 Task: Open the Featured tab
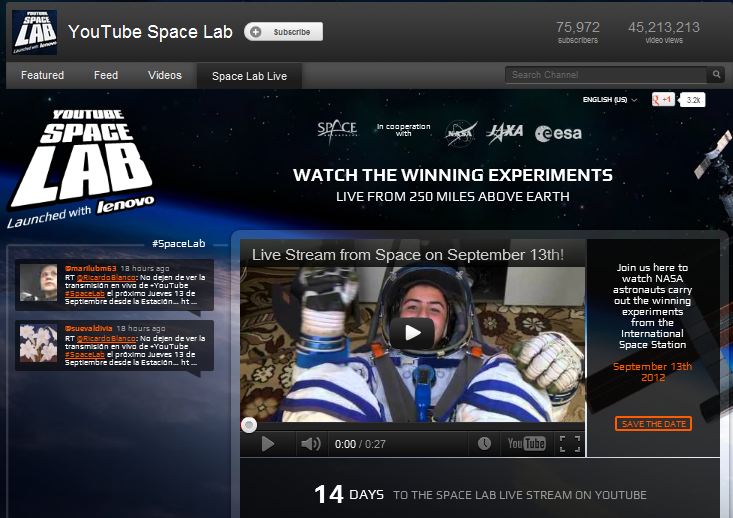point(43,75)
